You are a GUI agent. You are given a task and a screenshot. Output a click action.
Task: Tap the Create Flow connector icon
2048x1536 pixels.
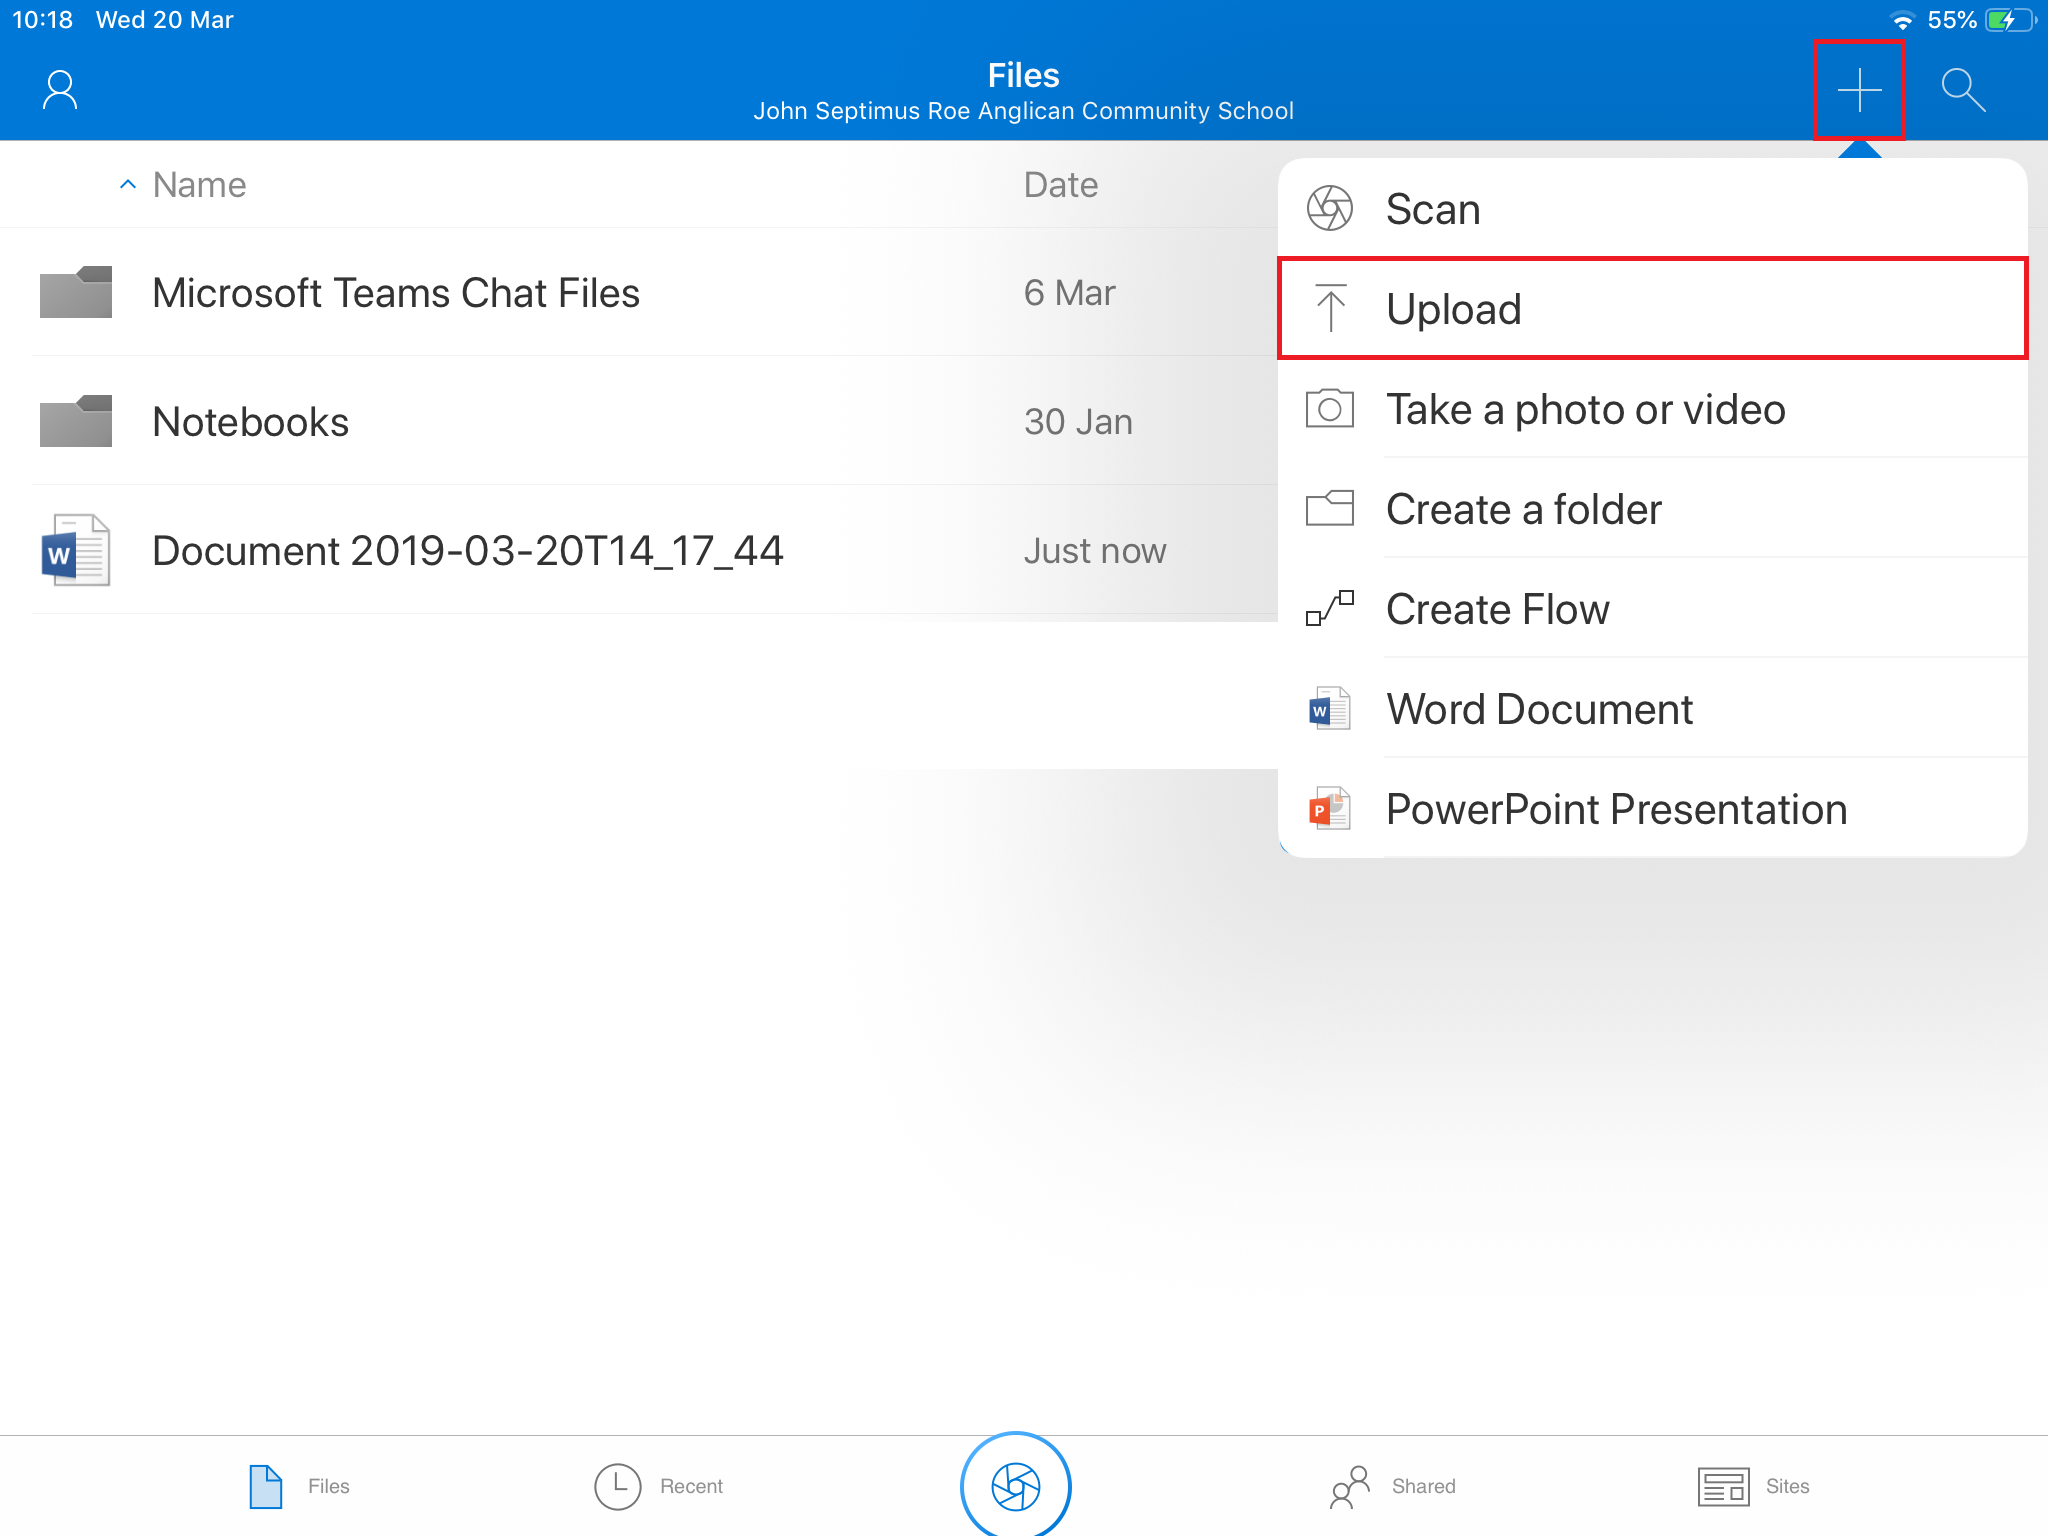(1330, 608)
